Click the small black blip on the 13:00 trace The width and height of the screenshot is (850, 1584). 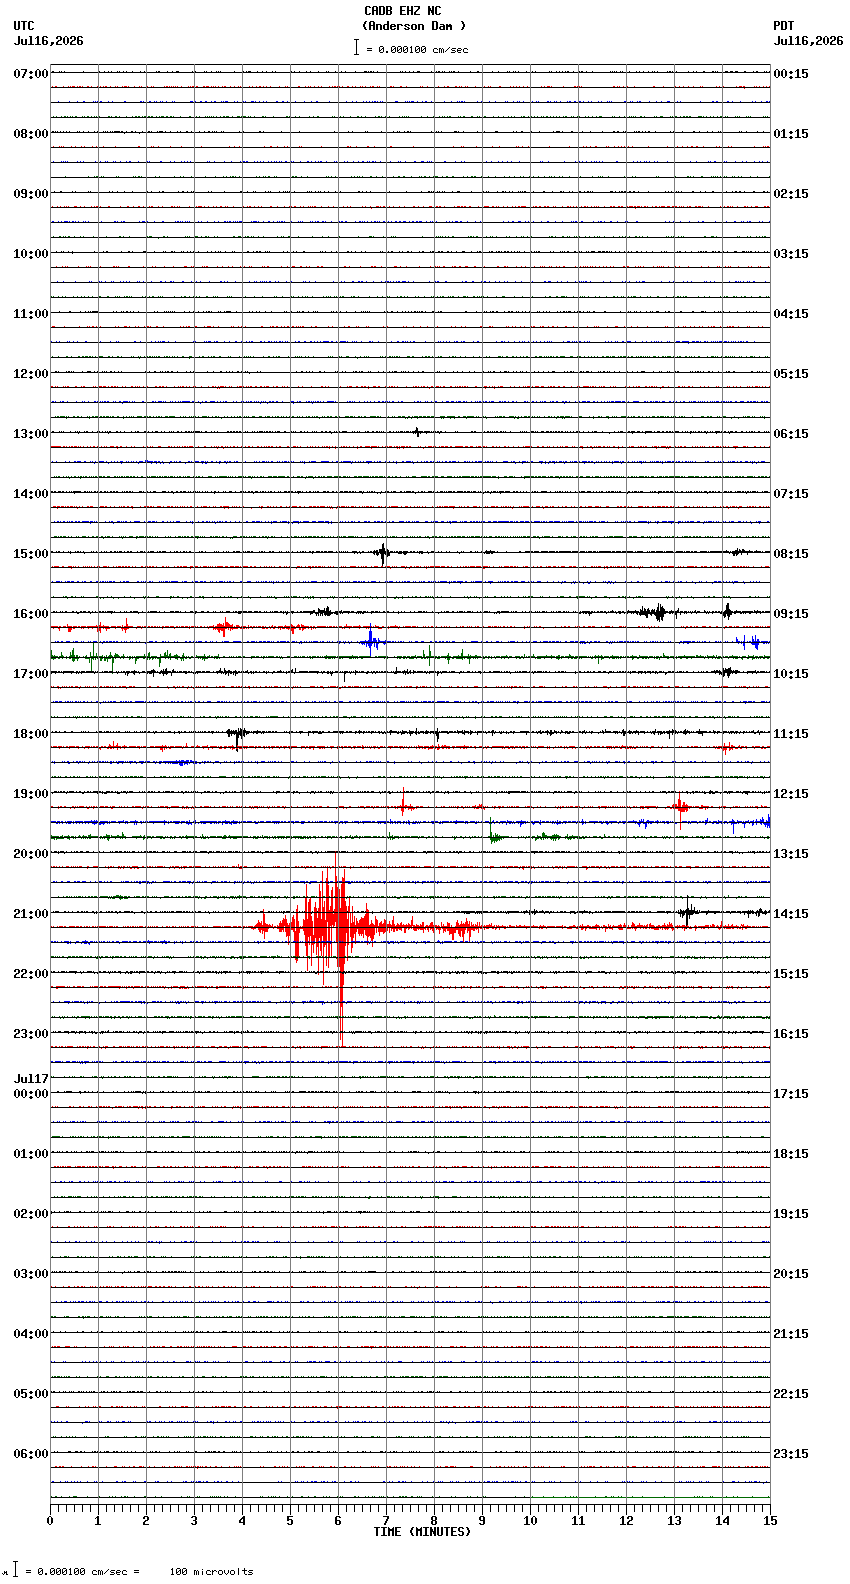tap(417, 432)
